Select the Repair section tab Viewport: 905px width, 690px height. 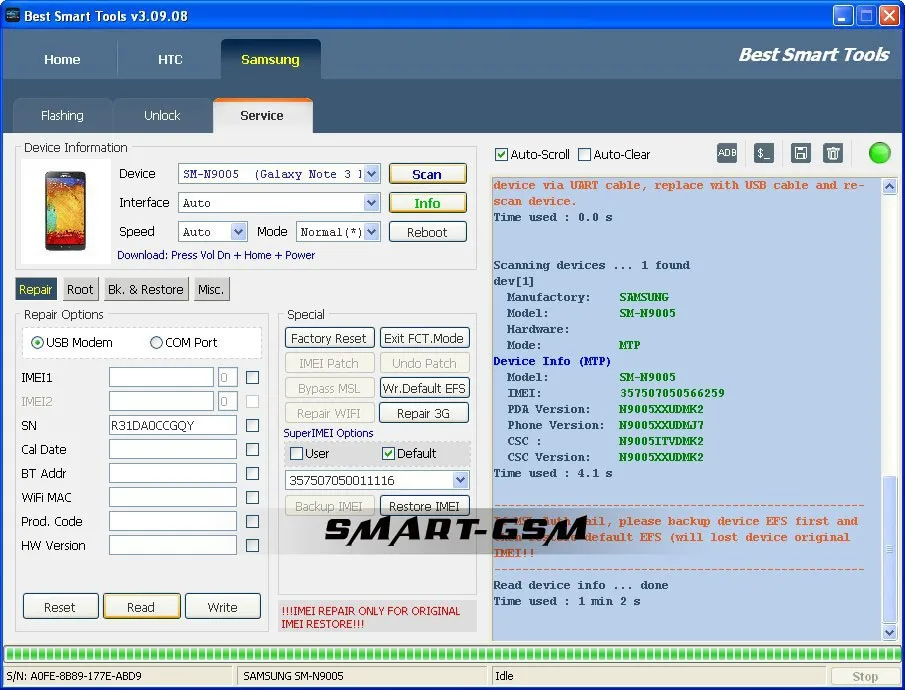pyautogui.click(x=36, y=289)
